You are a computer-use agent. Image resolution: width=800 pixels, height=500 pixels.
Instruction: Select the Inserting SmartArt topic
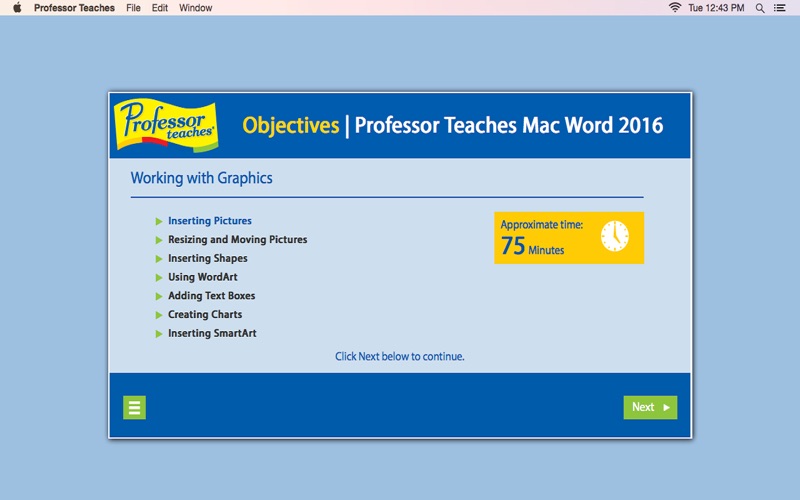(212, 333)
